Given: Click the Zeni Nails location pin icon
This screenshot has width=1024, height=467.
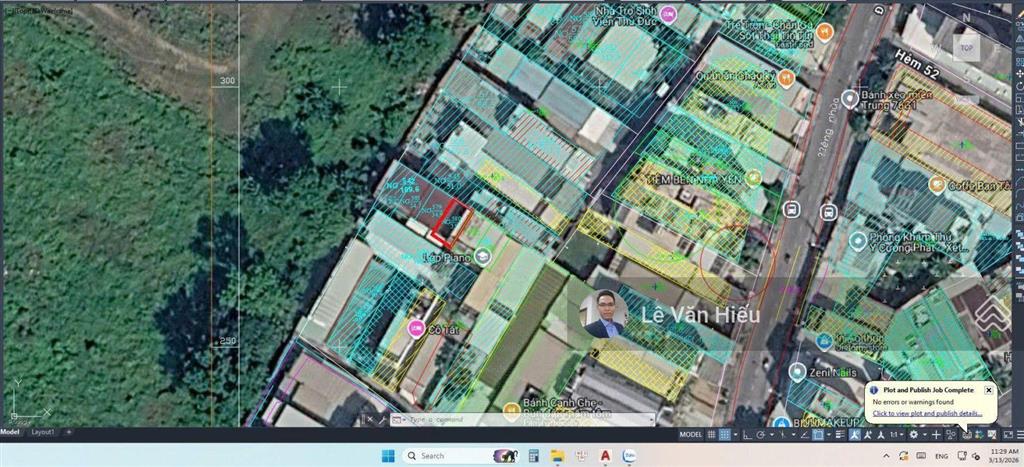Looking at the screenshot, I should click(796, 373).
